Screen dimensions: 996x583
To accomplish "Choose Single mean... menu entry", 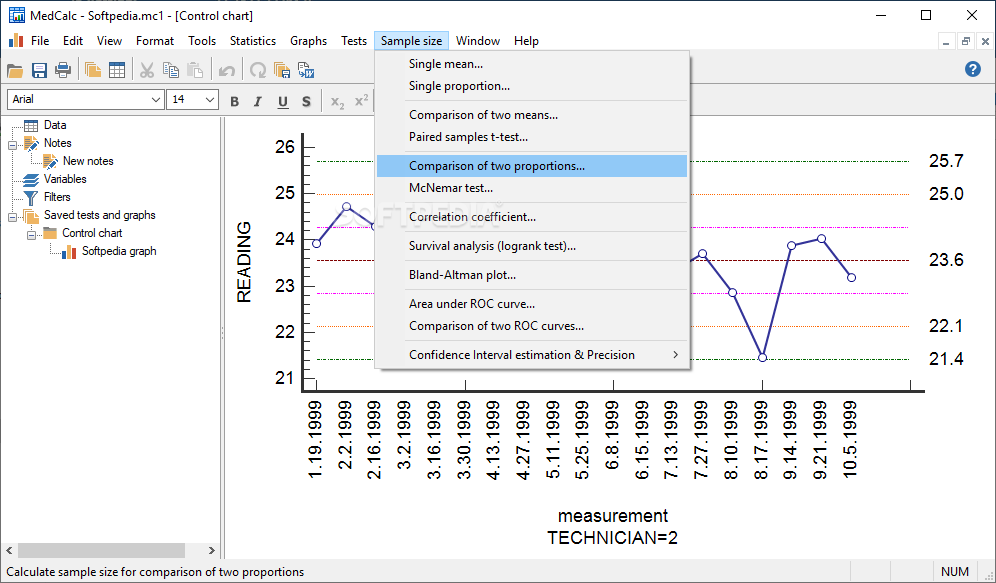I will pos(531,64).
